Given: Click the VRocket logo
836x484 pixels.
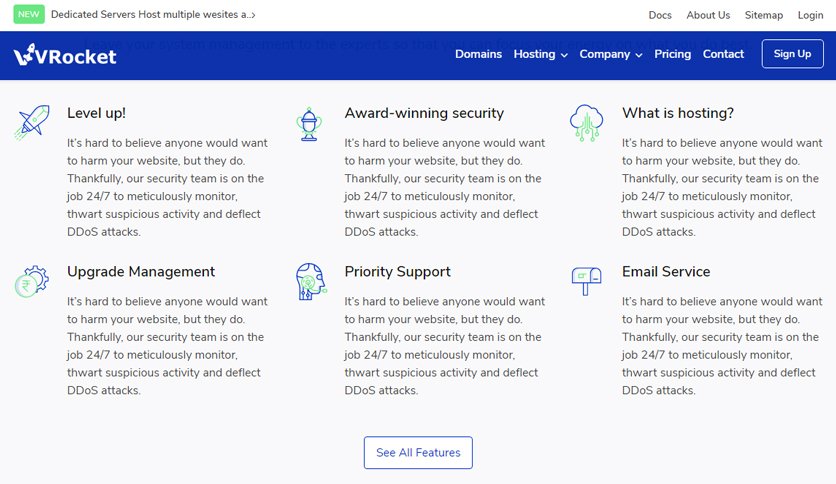Looking at the screenshot, I should tap(65, 55).
